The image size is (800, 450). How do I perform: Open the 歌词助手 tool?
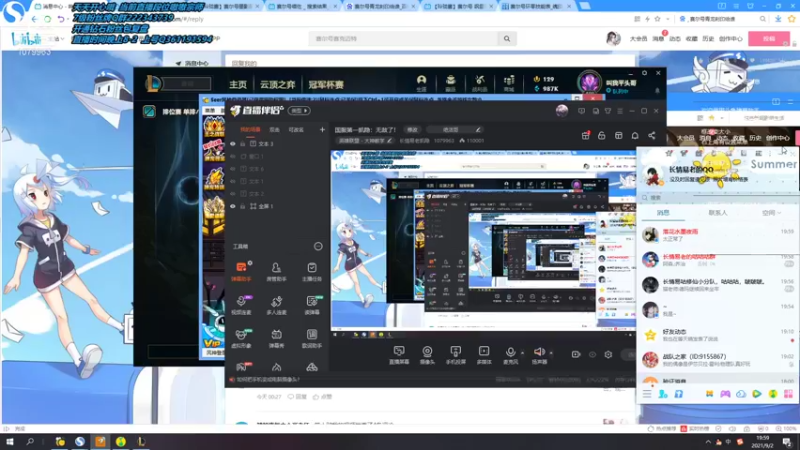tap(312, 338)
